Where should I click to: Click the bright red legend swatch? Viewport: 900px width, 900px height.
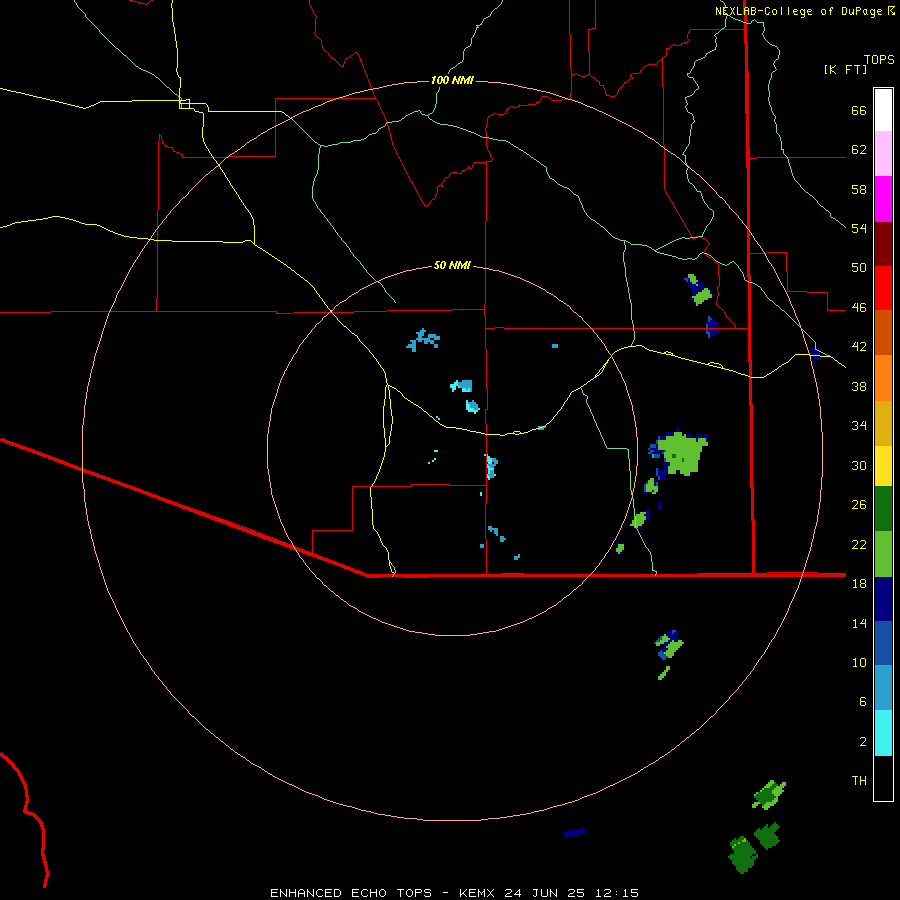tap(883, 288)
